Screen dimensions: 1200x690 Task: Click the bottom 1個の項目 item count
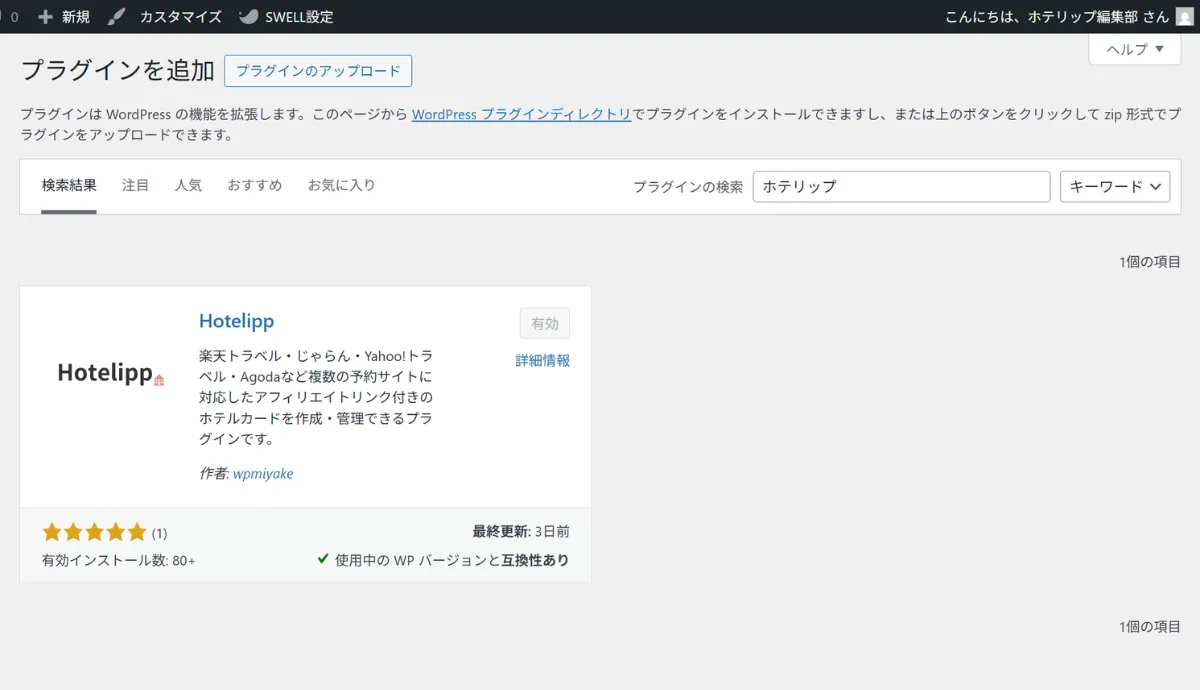tap(1150, 627)
